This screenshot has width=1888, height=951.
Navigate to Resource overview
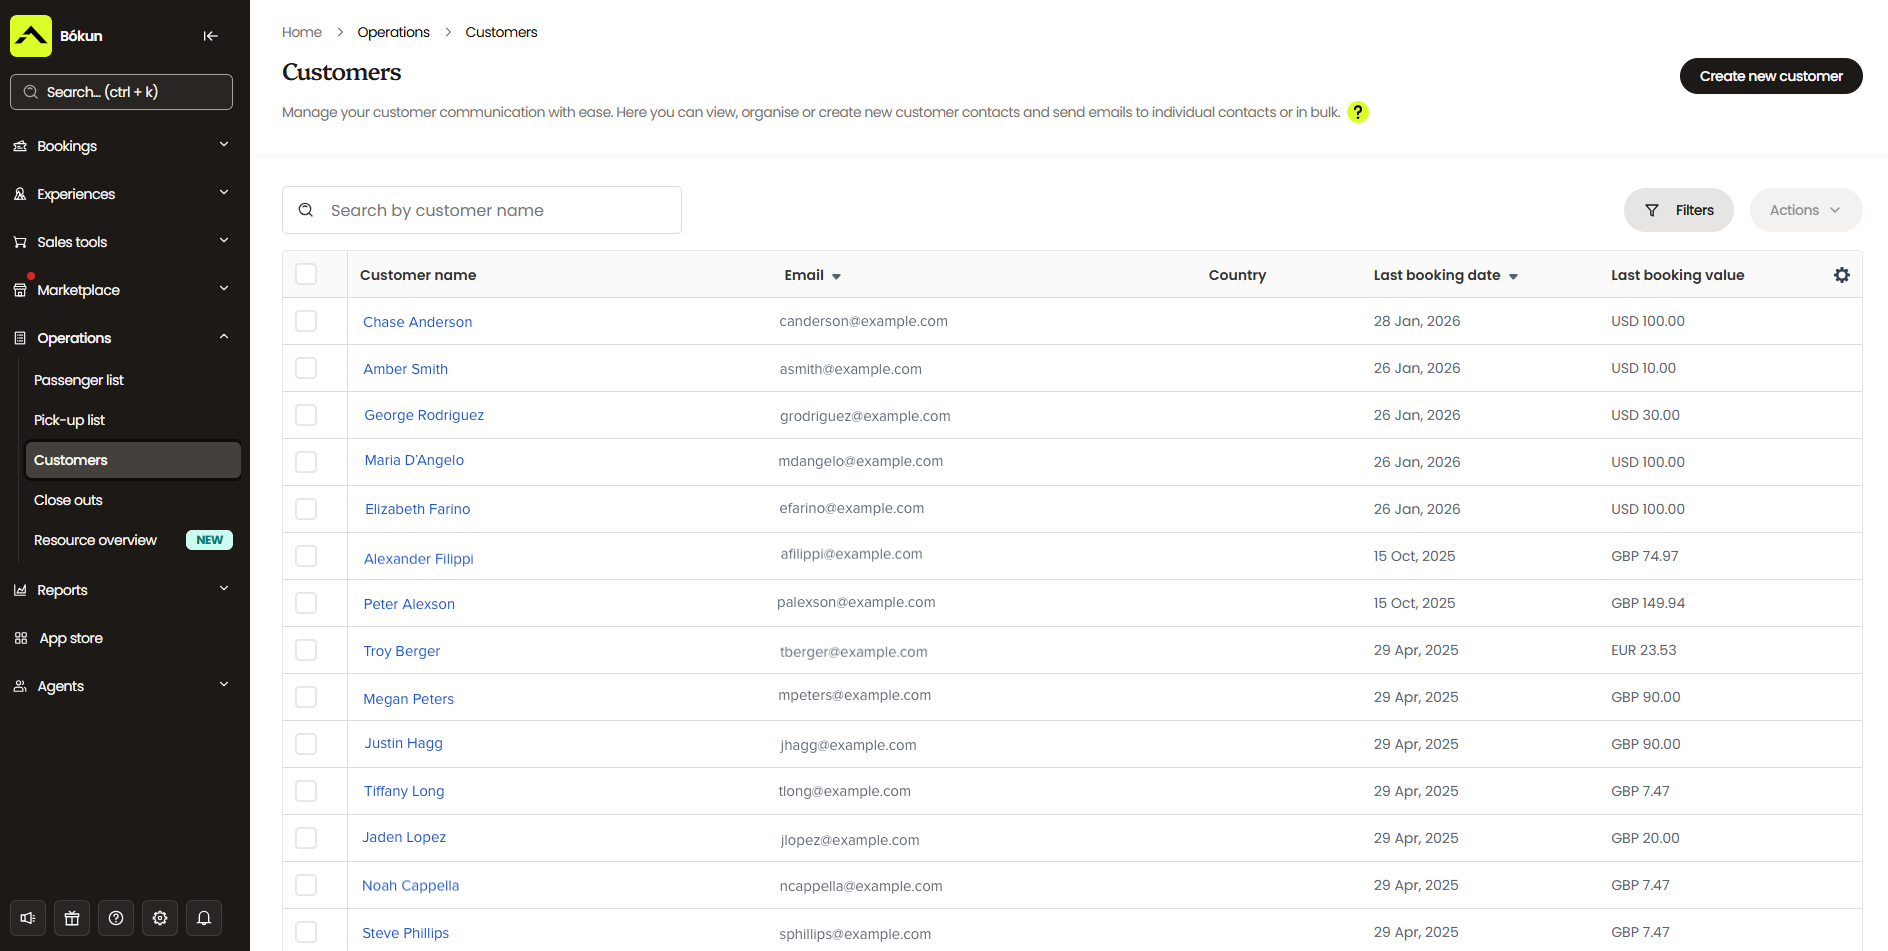[95, 540]
